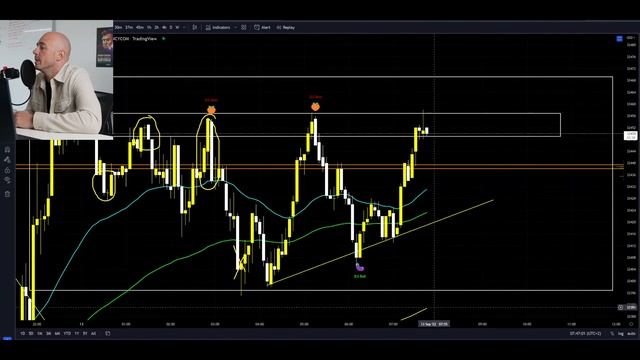Image resolution: width=640 pixels, height=360 pixels.
Task: Click the second orange sell signal marker
Action: click(315, 107)
